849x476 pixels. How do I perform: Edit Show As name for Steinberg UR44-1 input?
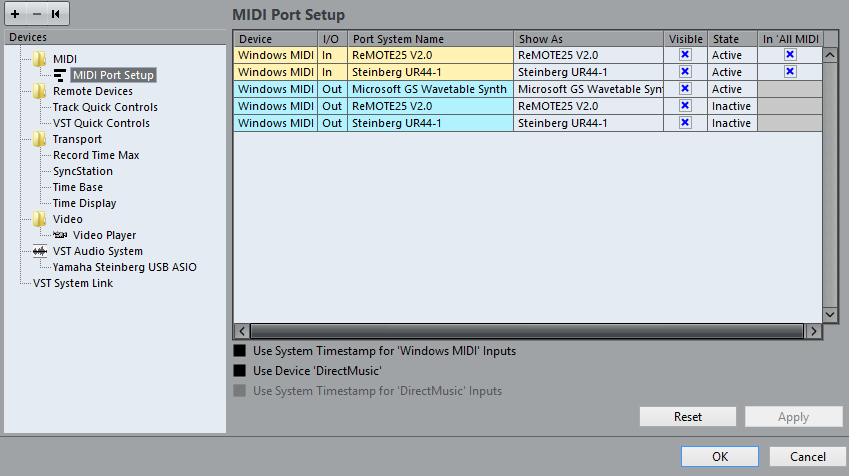(589, 71)
